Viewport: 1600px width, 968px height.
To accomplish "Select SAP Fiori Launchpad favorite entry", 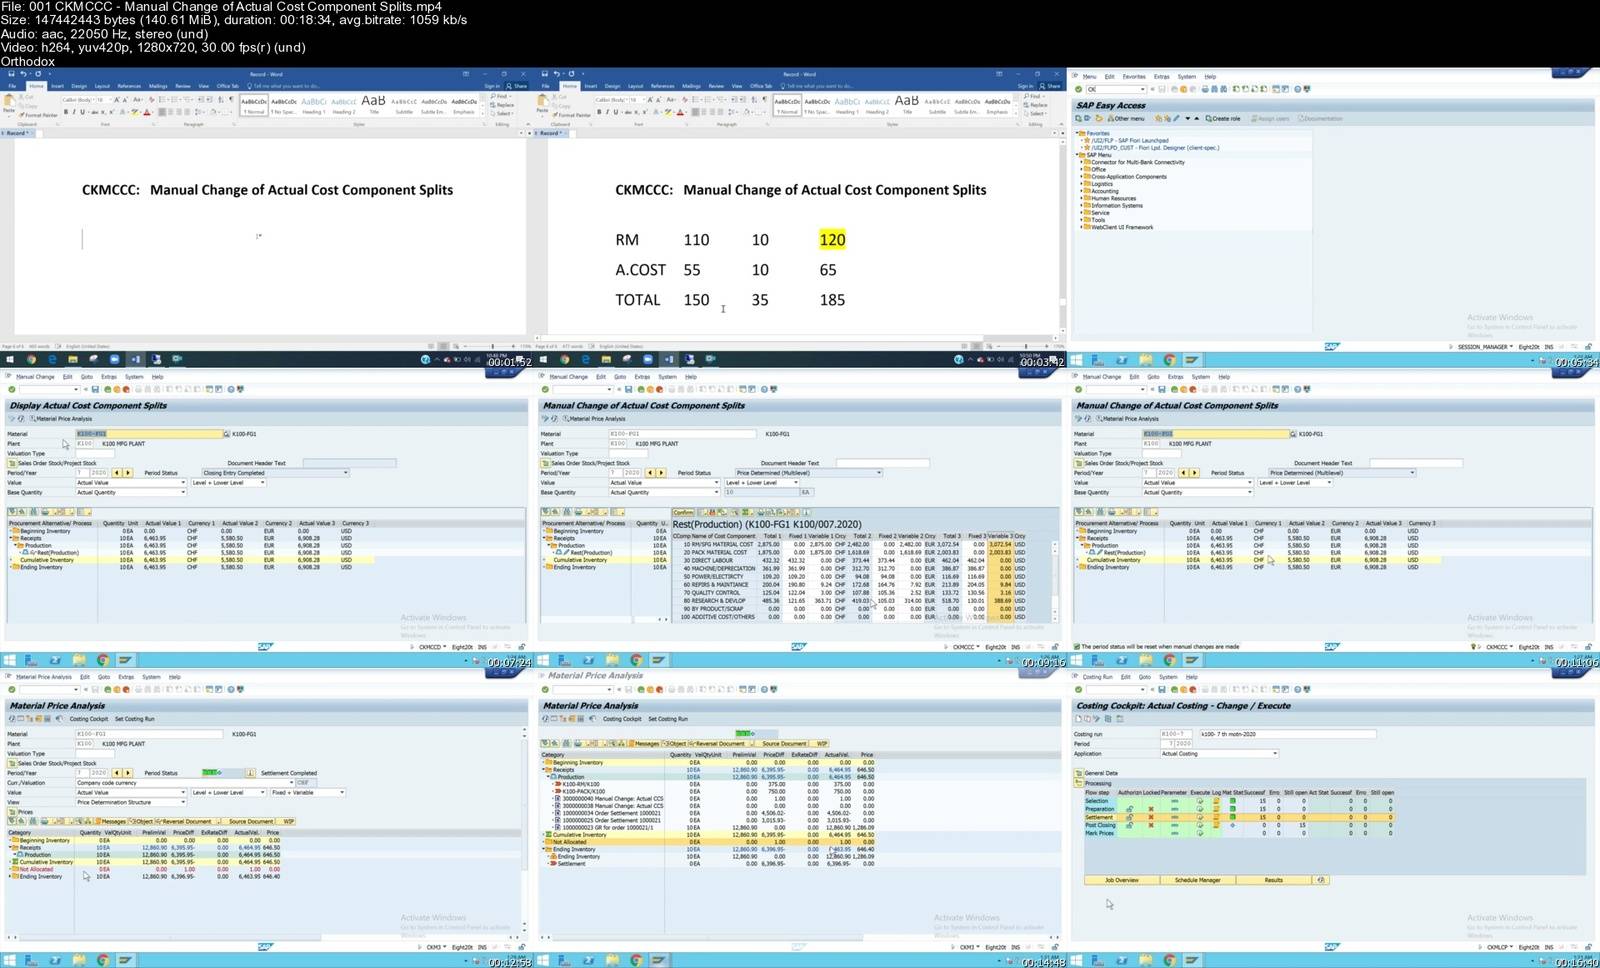I will pyautogui.click(x=1130, y=140).
